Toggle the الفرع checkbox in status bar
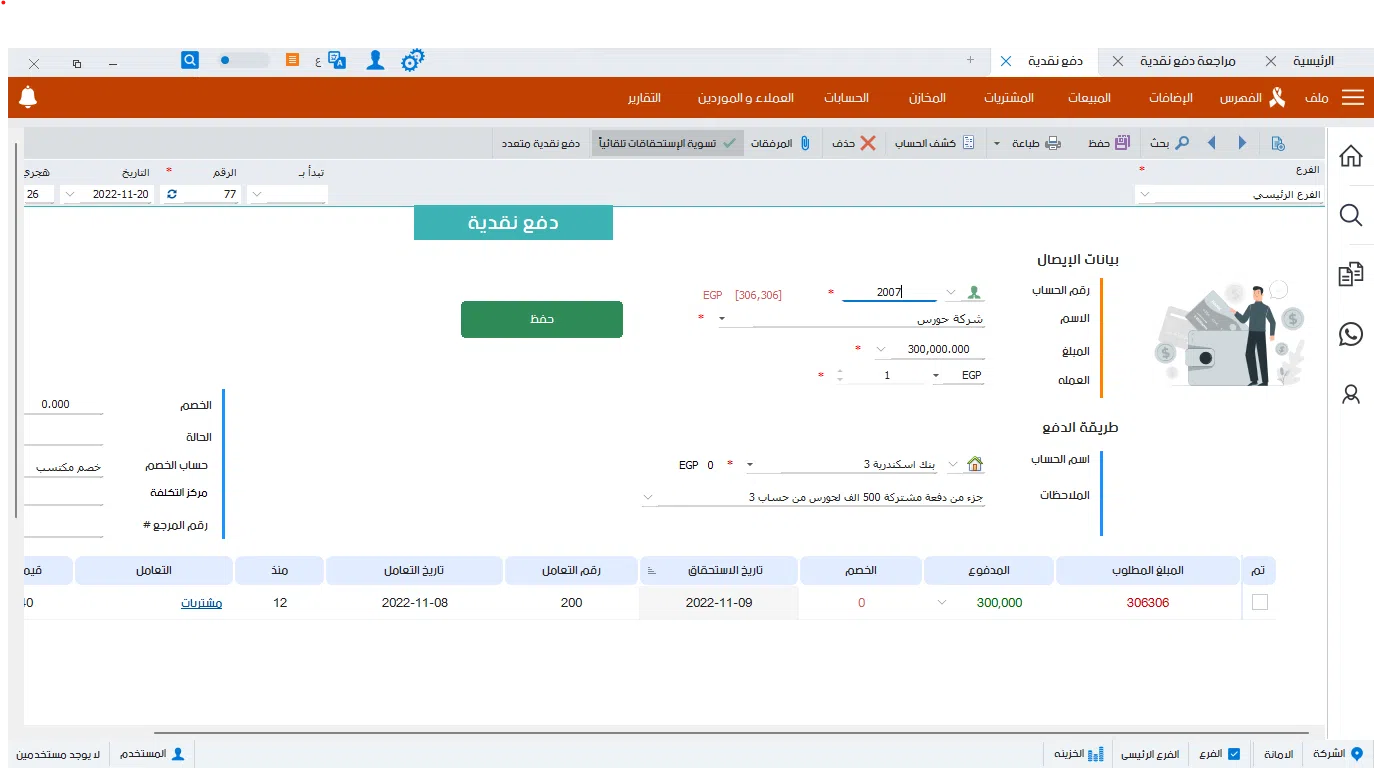This screenshot has height=768, width=1374. (x=1234, y=754)
